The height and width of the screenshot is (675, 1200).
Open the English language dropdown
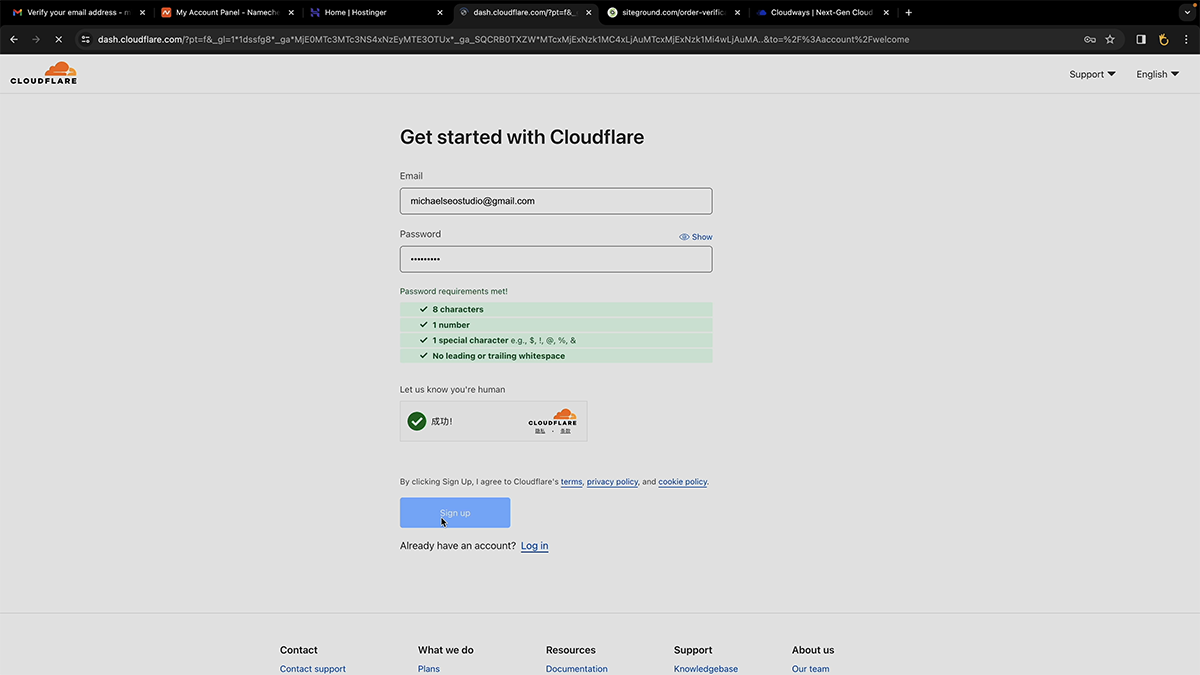pos(1157,74)
